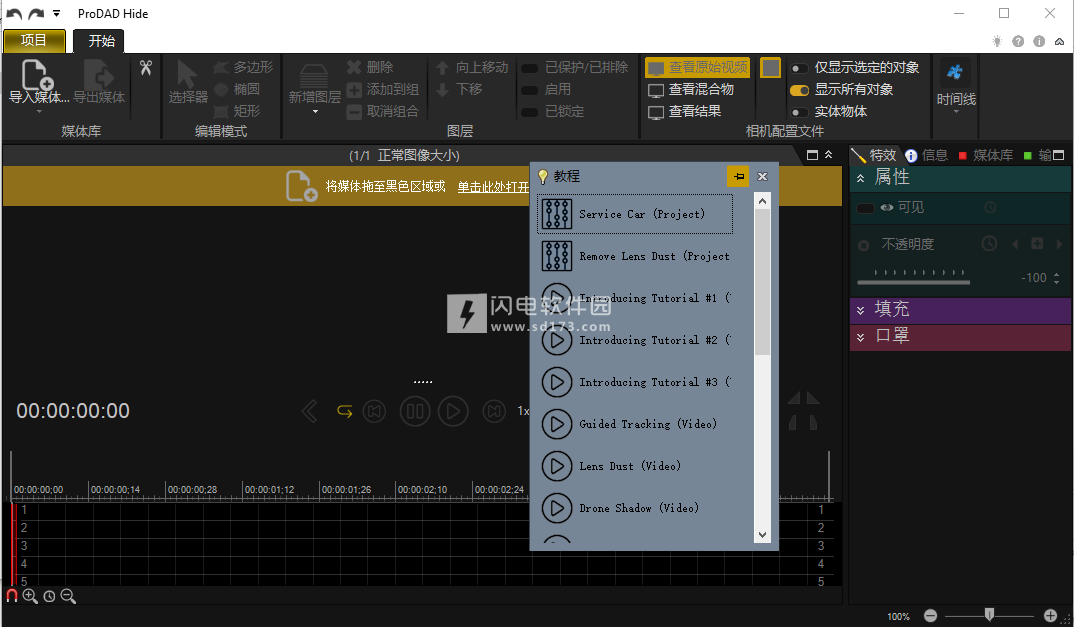Image resolution: width=1074 pixels, height=627 pixels.
Task: Select 查看结果 view mode
Action: [684, 111]
